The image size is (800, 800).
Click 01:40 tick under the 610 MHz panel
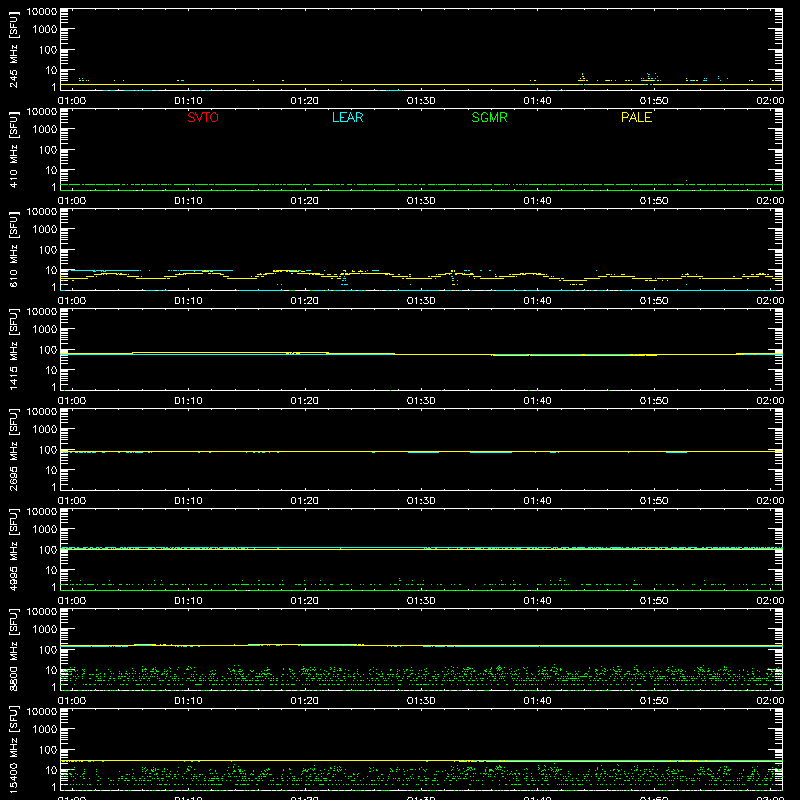coord(537,301)
